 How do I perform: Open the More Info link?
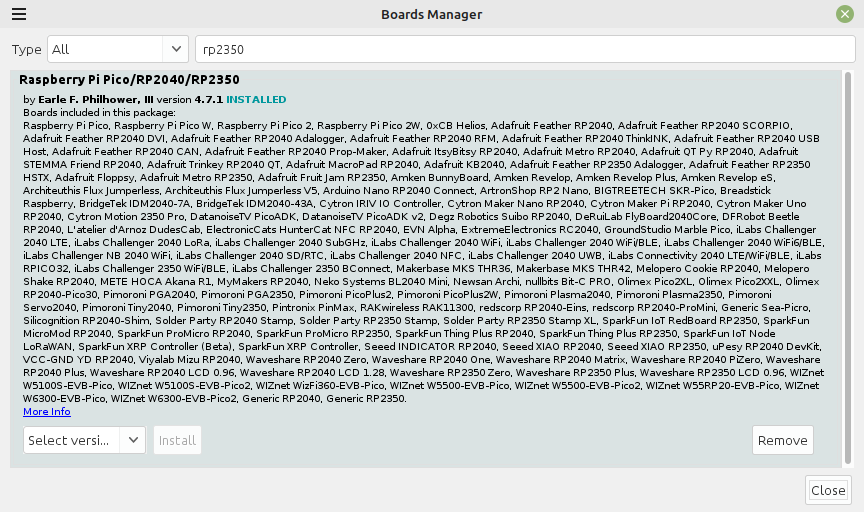[x=47, y=412]
